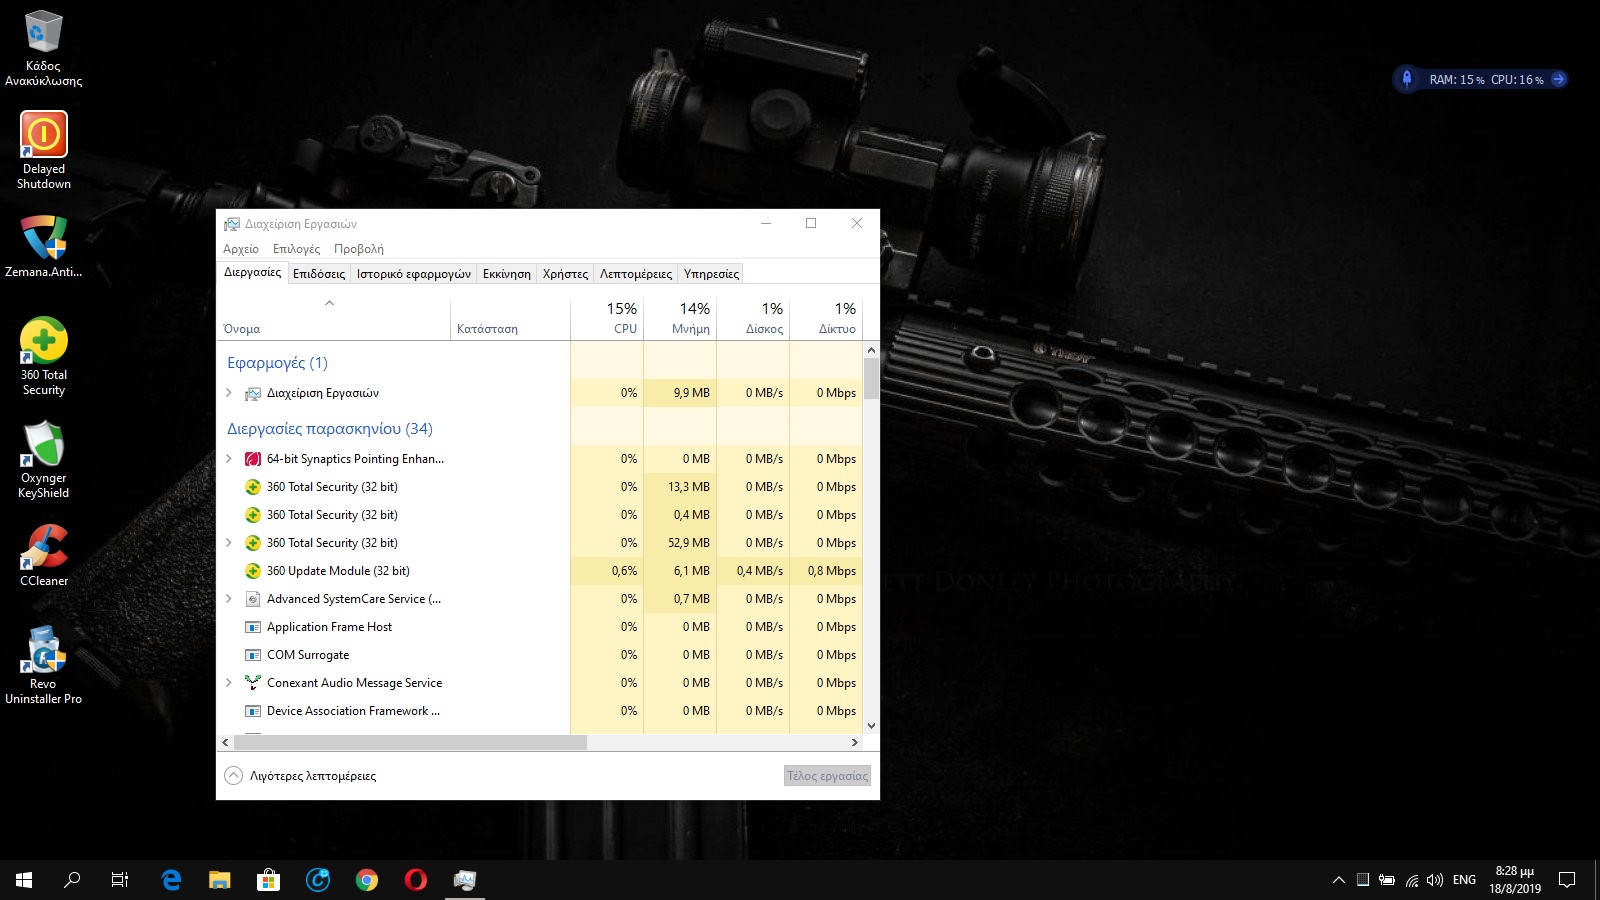Open the Αρχείο menu
This screenshot has height=900, width=1600.
click(x=241, y=249)
